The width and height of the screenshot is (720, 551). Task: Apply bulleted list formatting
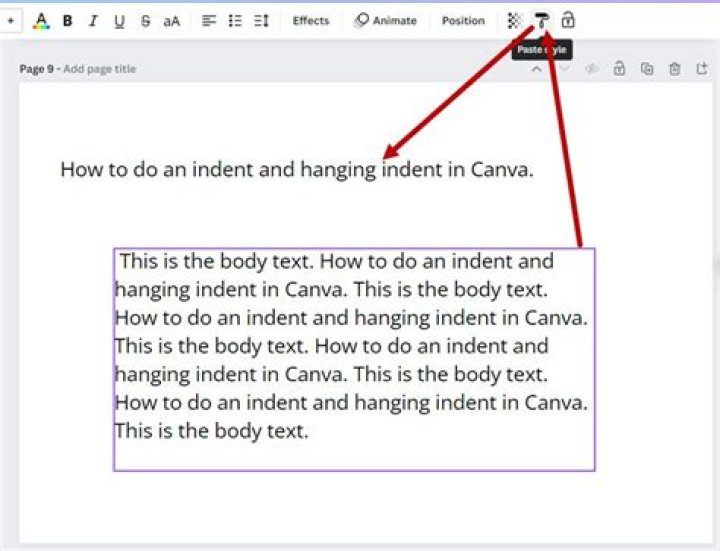point(235,21)
